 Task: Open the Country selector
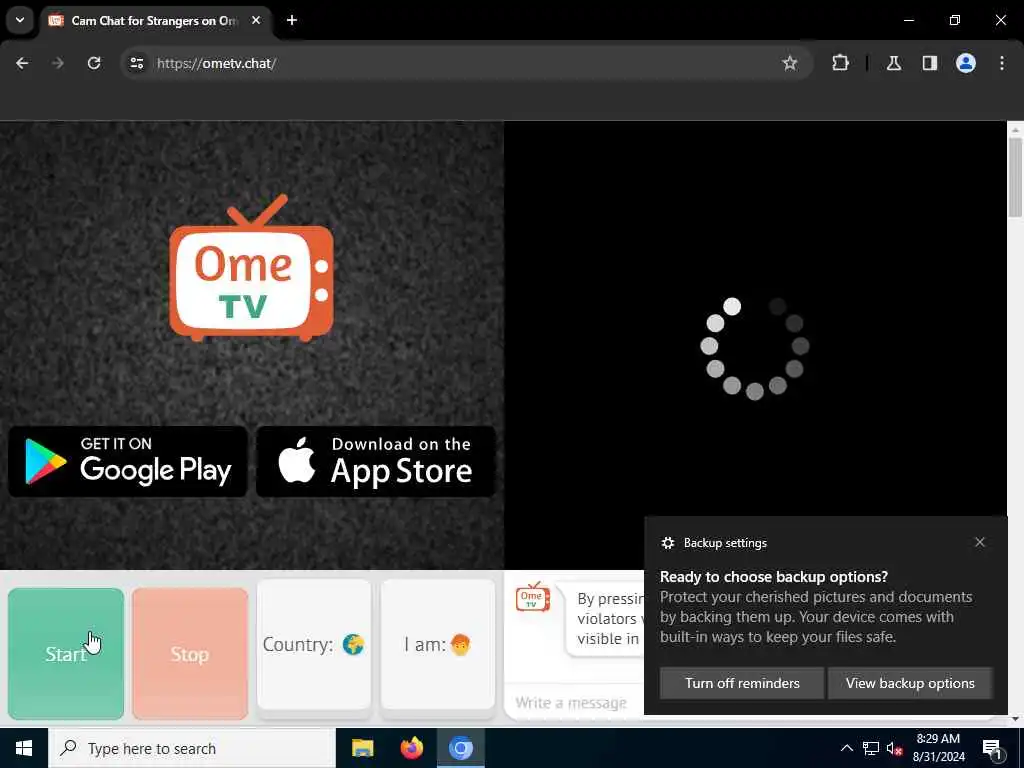[x=314, y=645]
